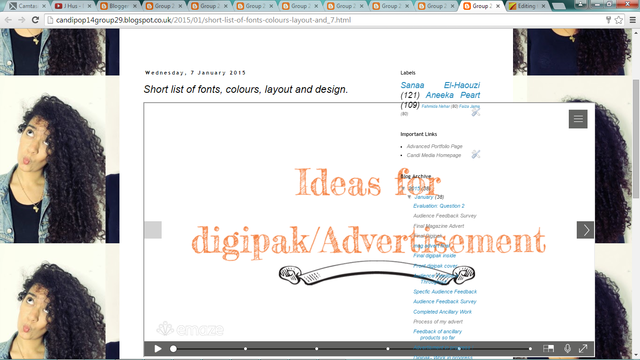The image size is (640, 360).
Task: Open Advanced Portfolio Page link
Action: click(434, 146)
